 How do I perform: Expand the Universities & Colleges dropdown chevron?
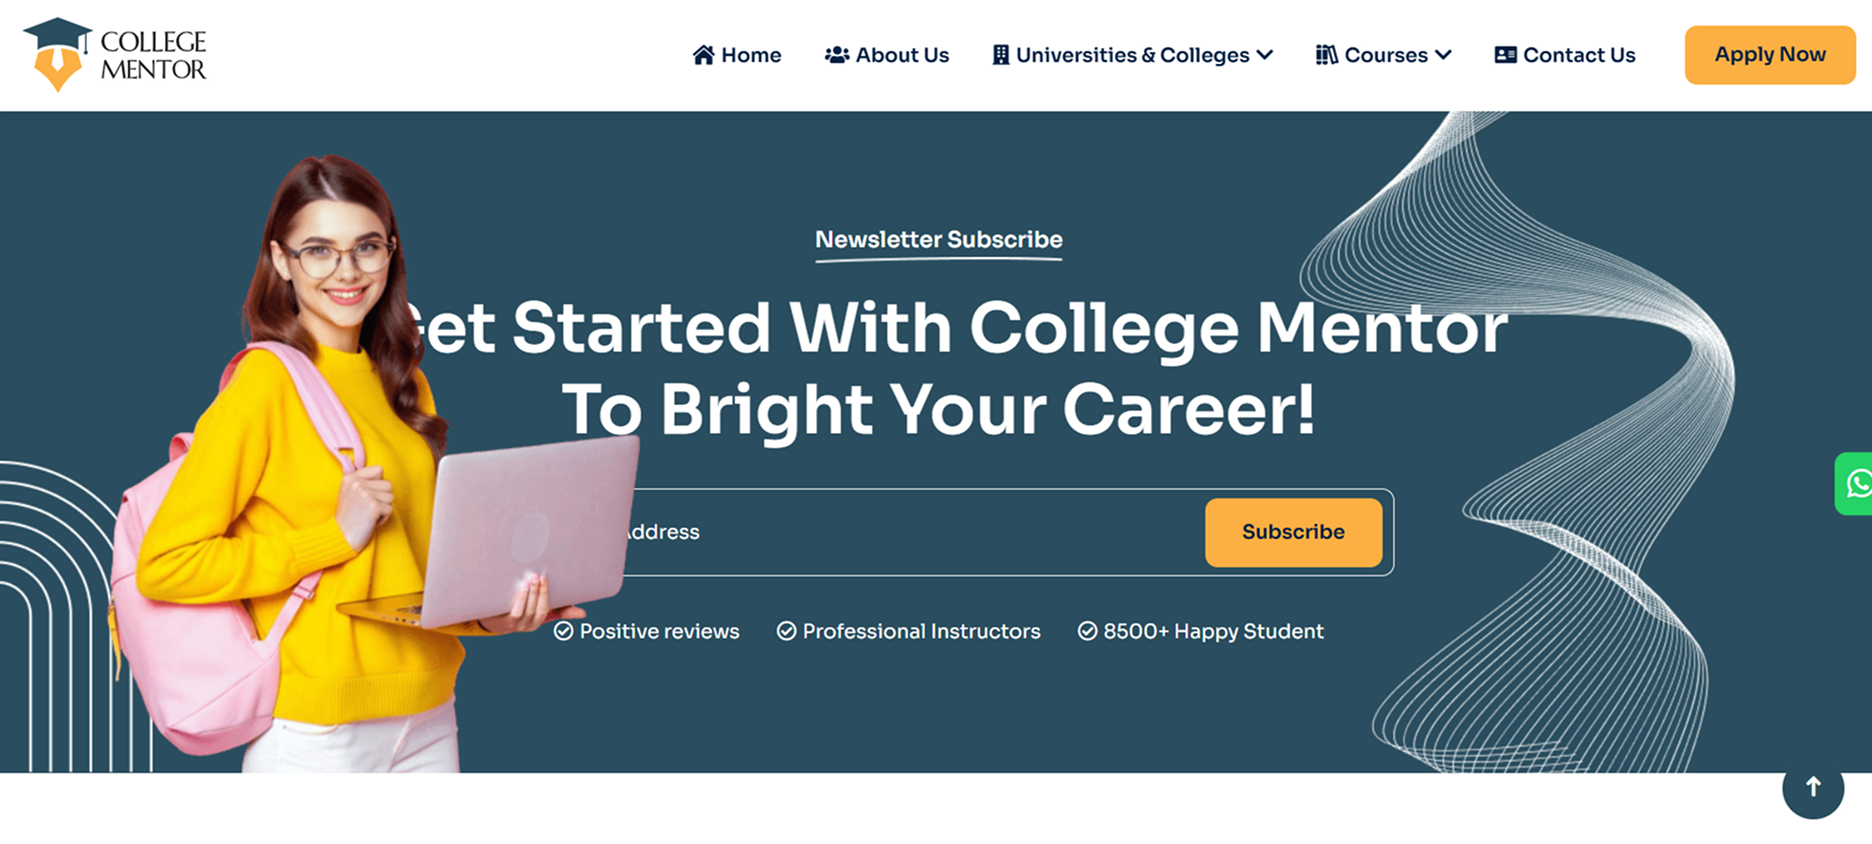pyautogui.click(x=1265, y=55)
